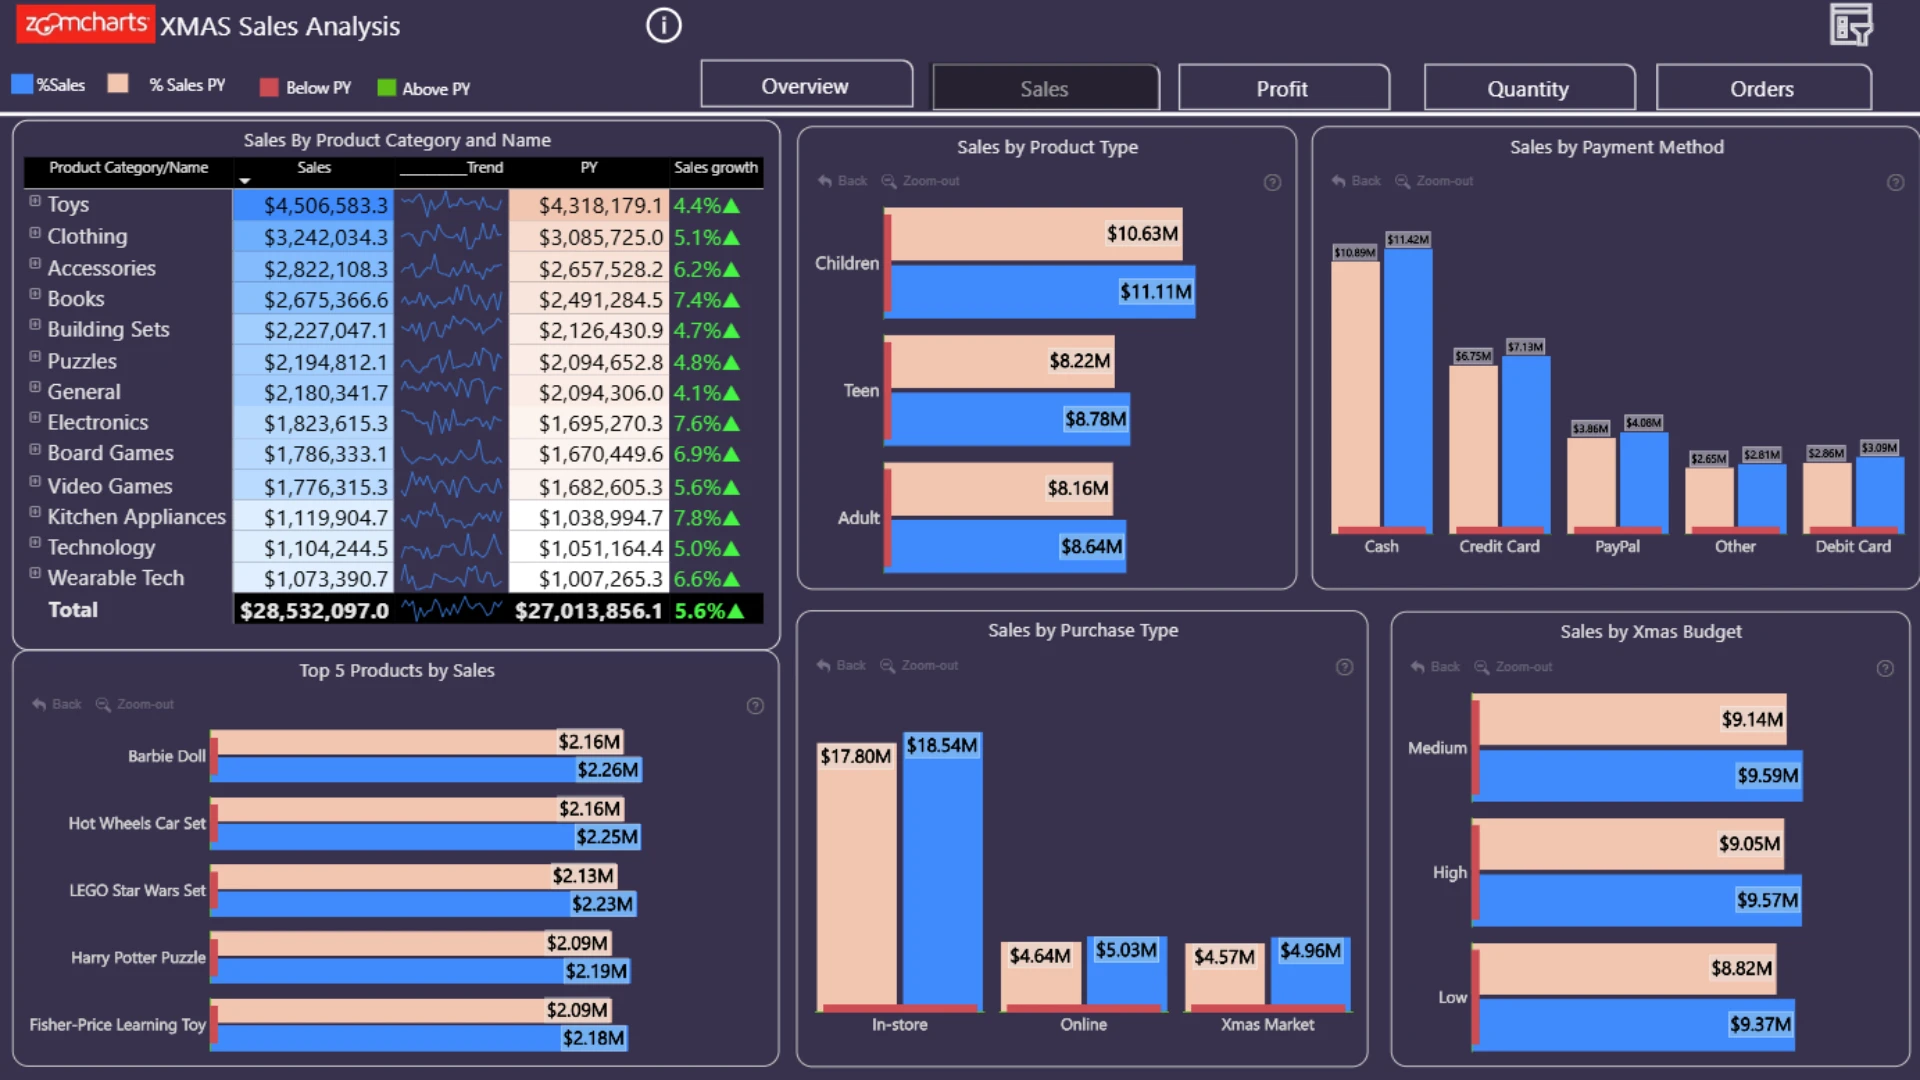Switch to the Orders tab
Image resolution: width=1920 pixels, height=1080 pixels.
[x=1762, y=88]
